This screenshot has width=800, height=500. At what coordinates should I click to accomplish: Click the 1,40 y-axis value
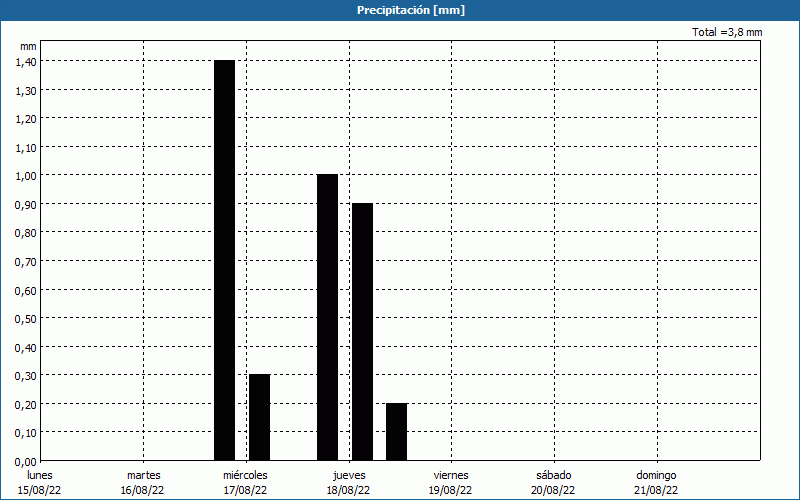(x=26, y=62)
